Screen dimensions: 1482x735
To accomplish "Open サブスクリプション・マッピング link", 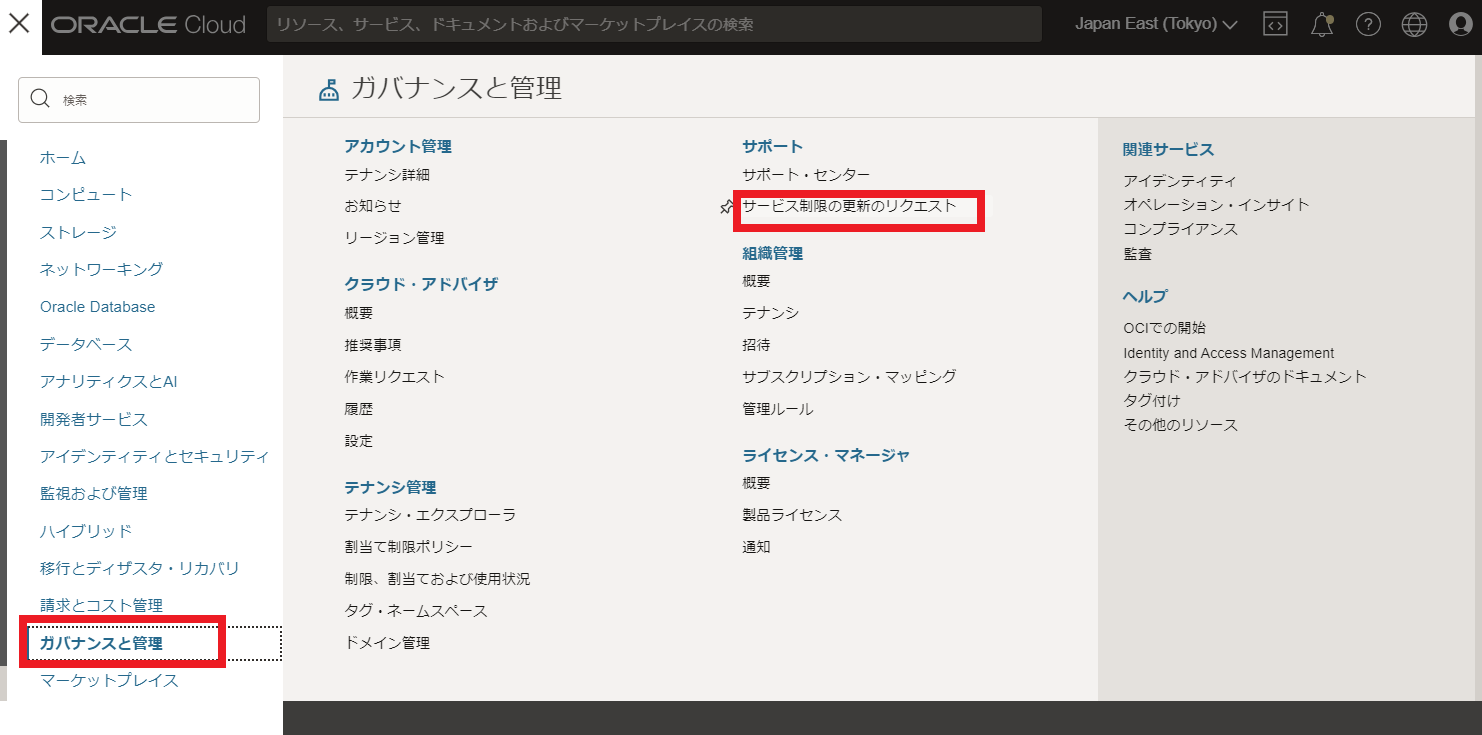I will (x=849, y=377).
